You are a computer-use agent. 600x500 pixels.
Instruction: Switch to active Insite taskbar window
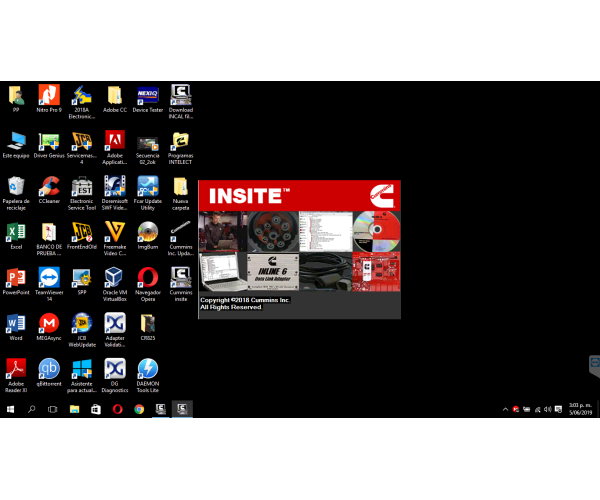tap(182, 409)
